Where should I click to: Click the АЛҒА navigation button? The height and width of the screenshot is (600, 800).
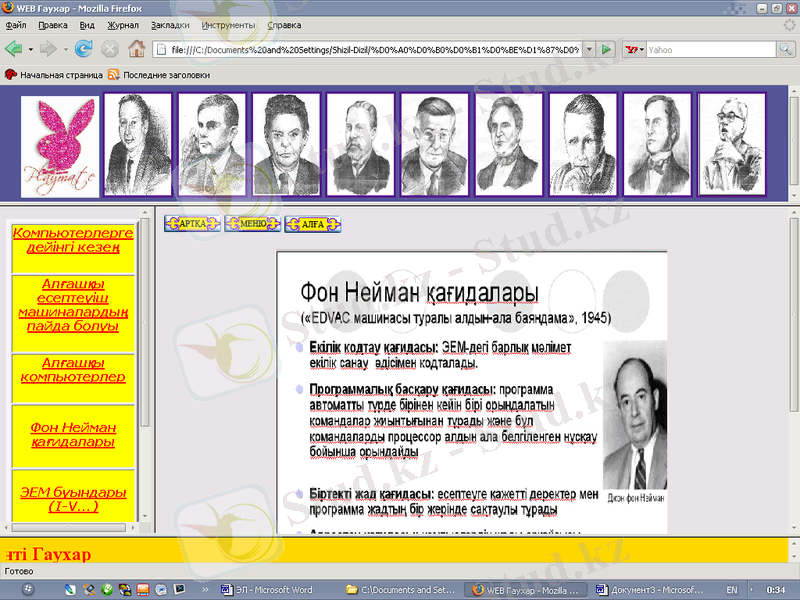point(312,224)
